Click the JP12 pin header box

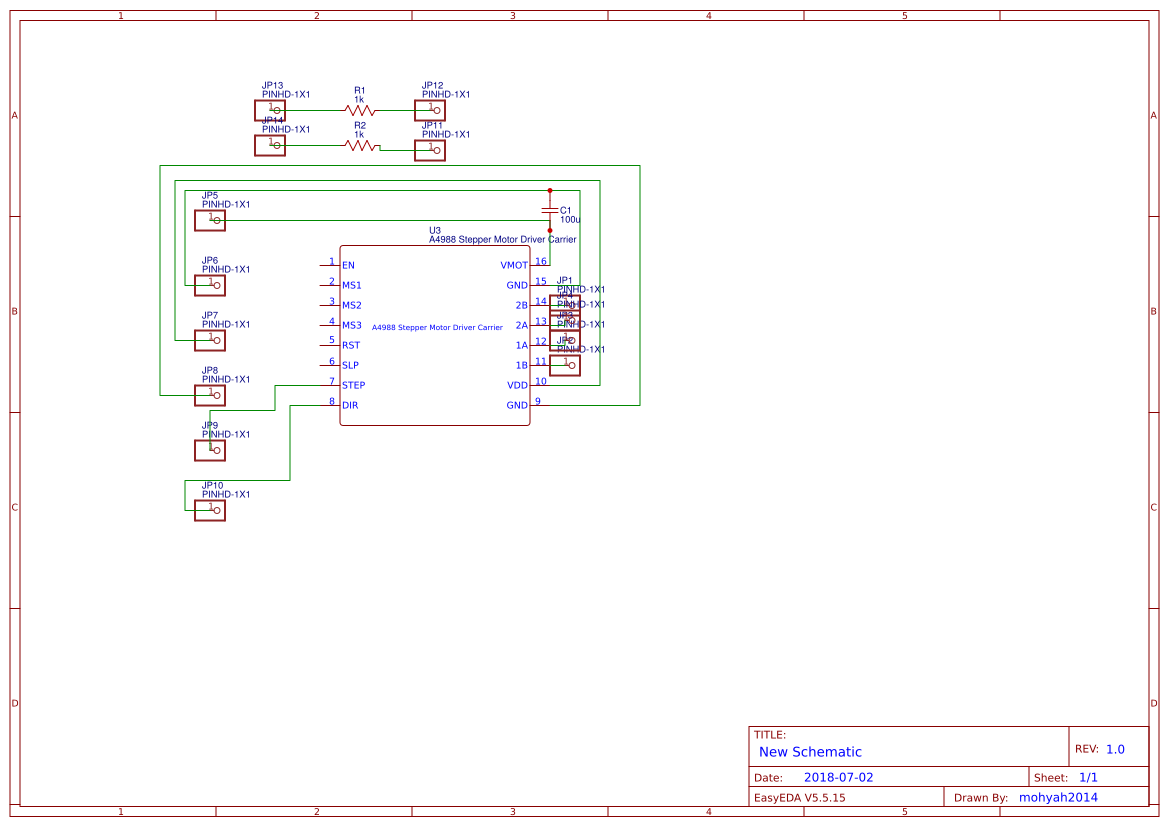pos(430,110)
